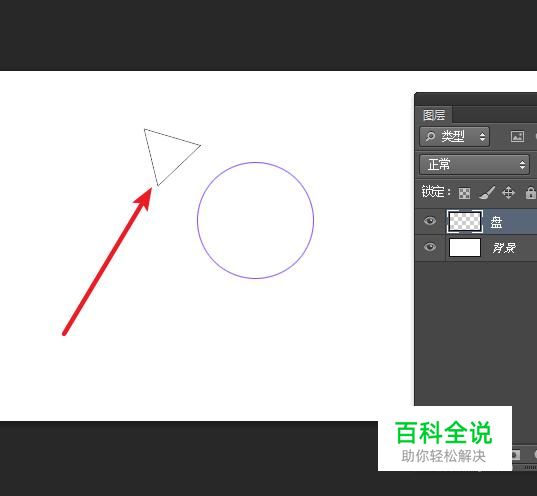Open the 类型 filter type dropdown
The image size is (537, 496).
[x=454, y=137]
